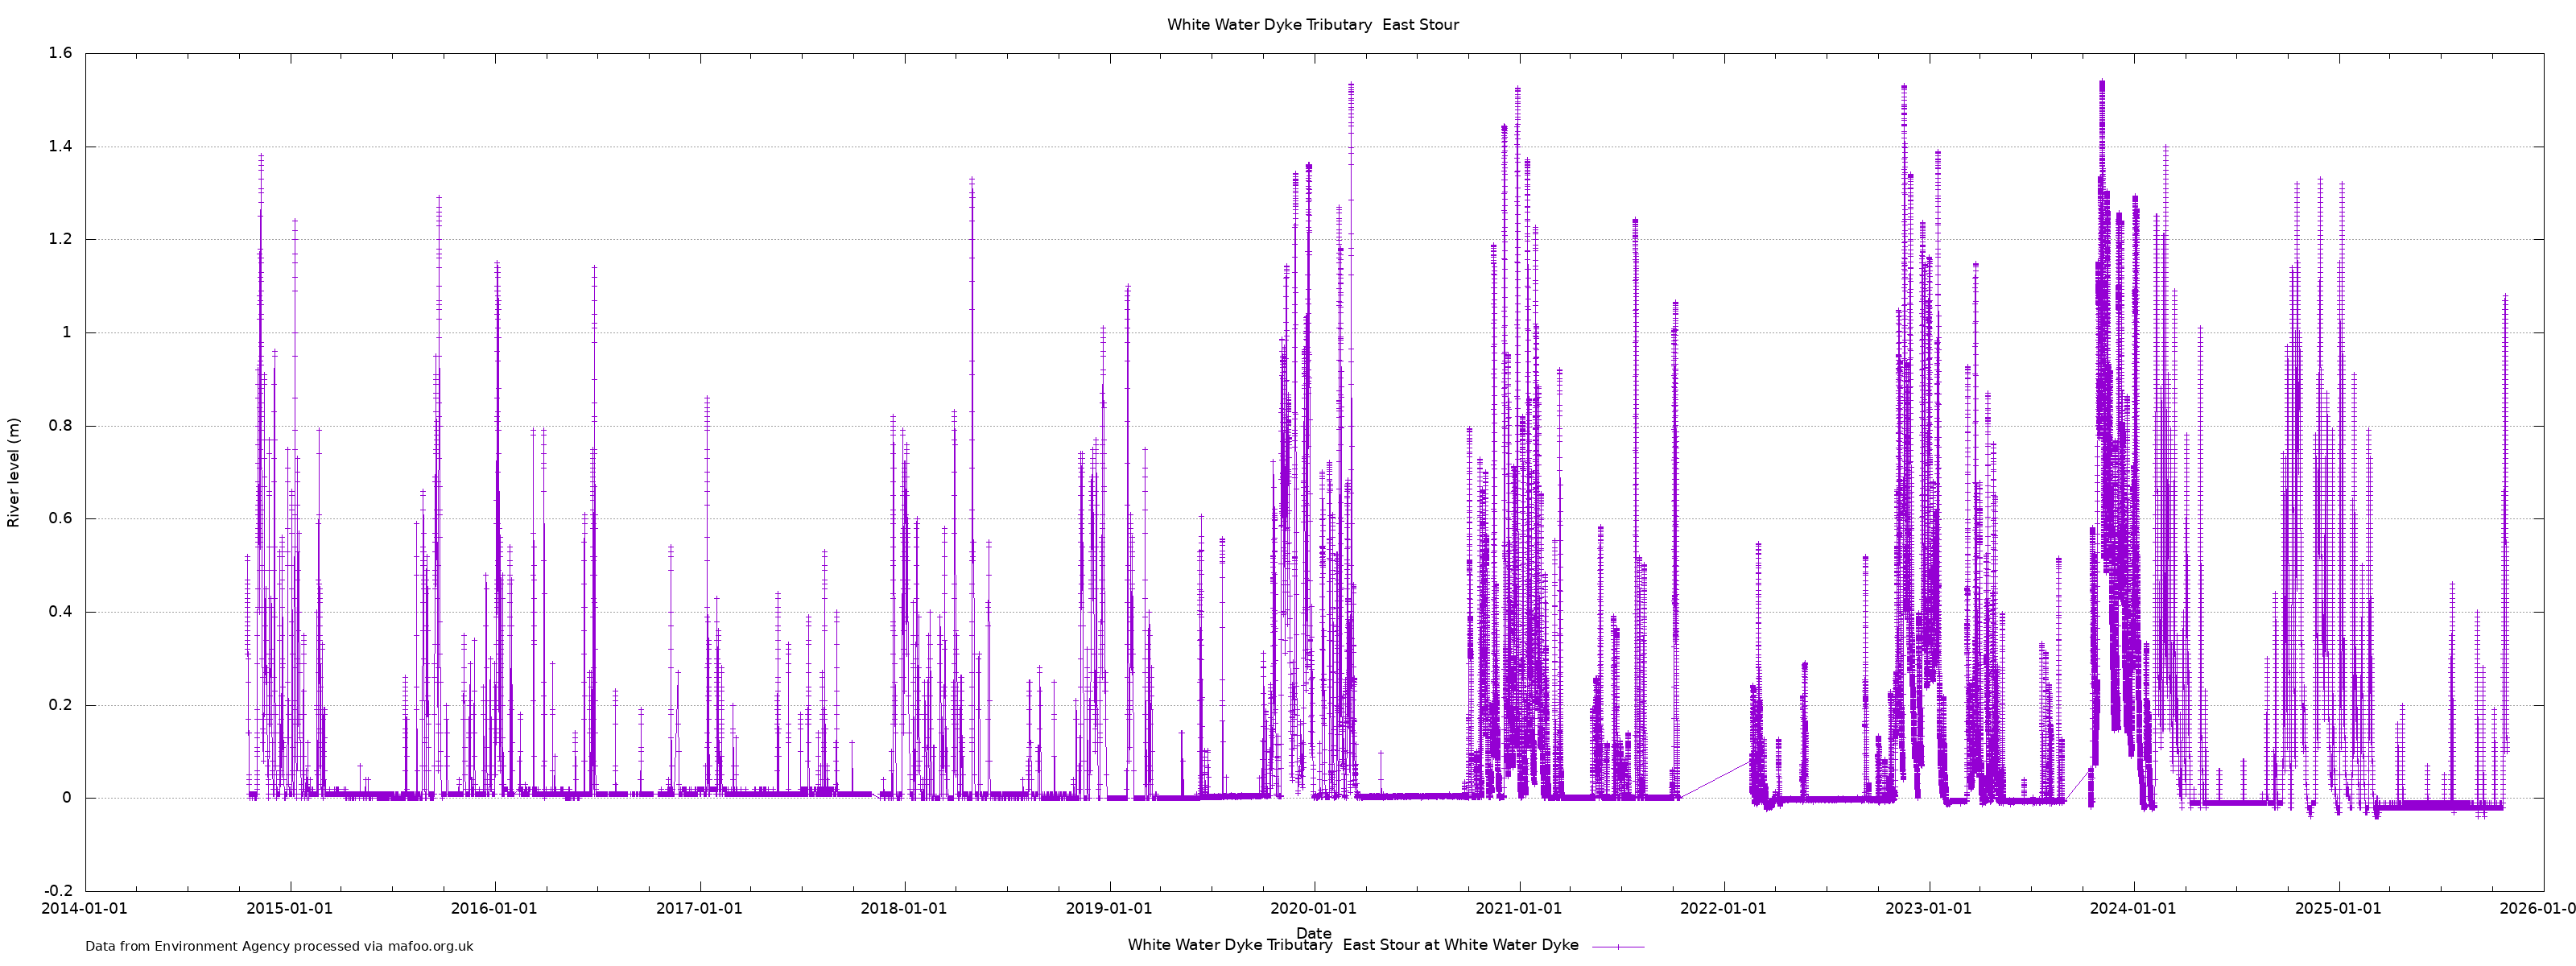Select the 2014-01-01 date tick label
The image size is (2576, 966).
85,909
